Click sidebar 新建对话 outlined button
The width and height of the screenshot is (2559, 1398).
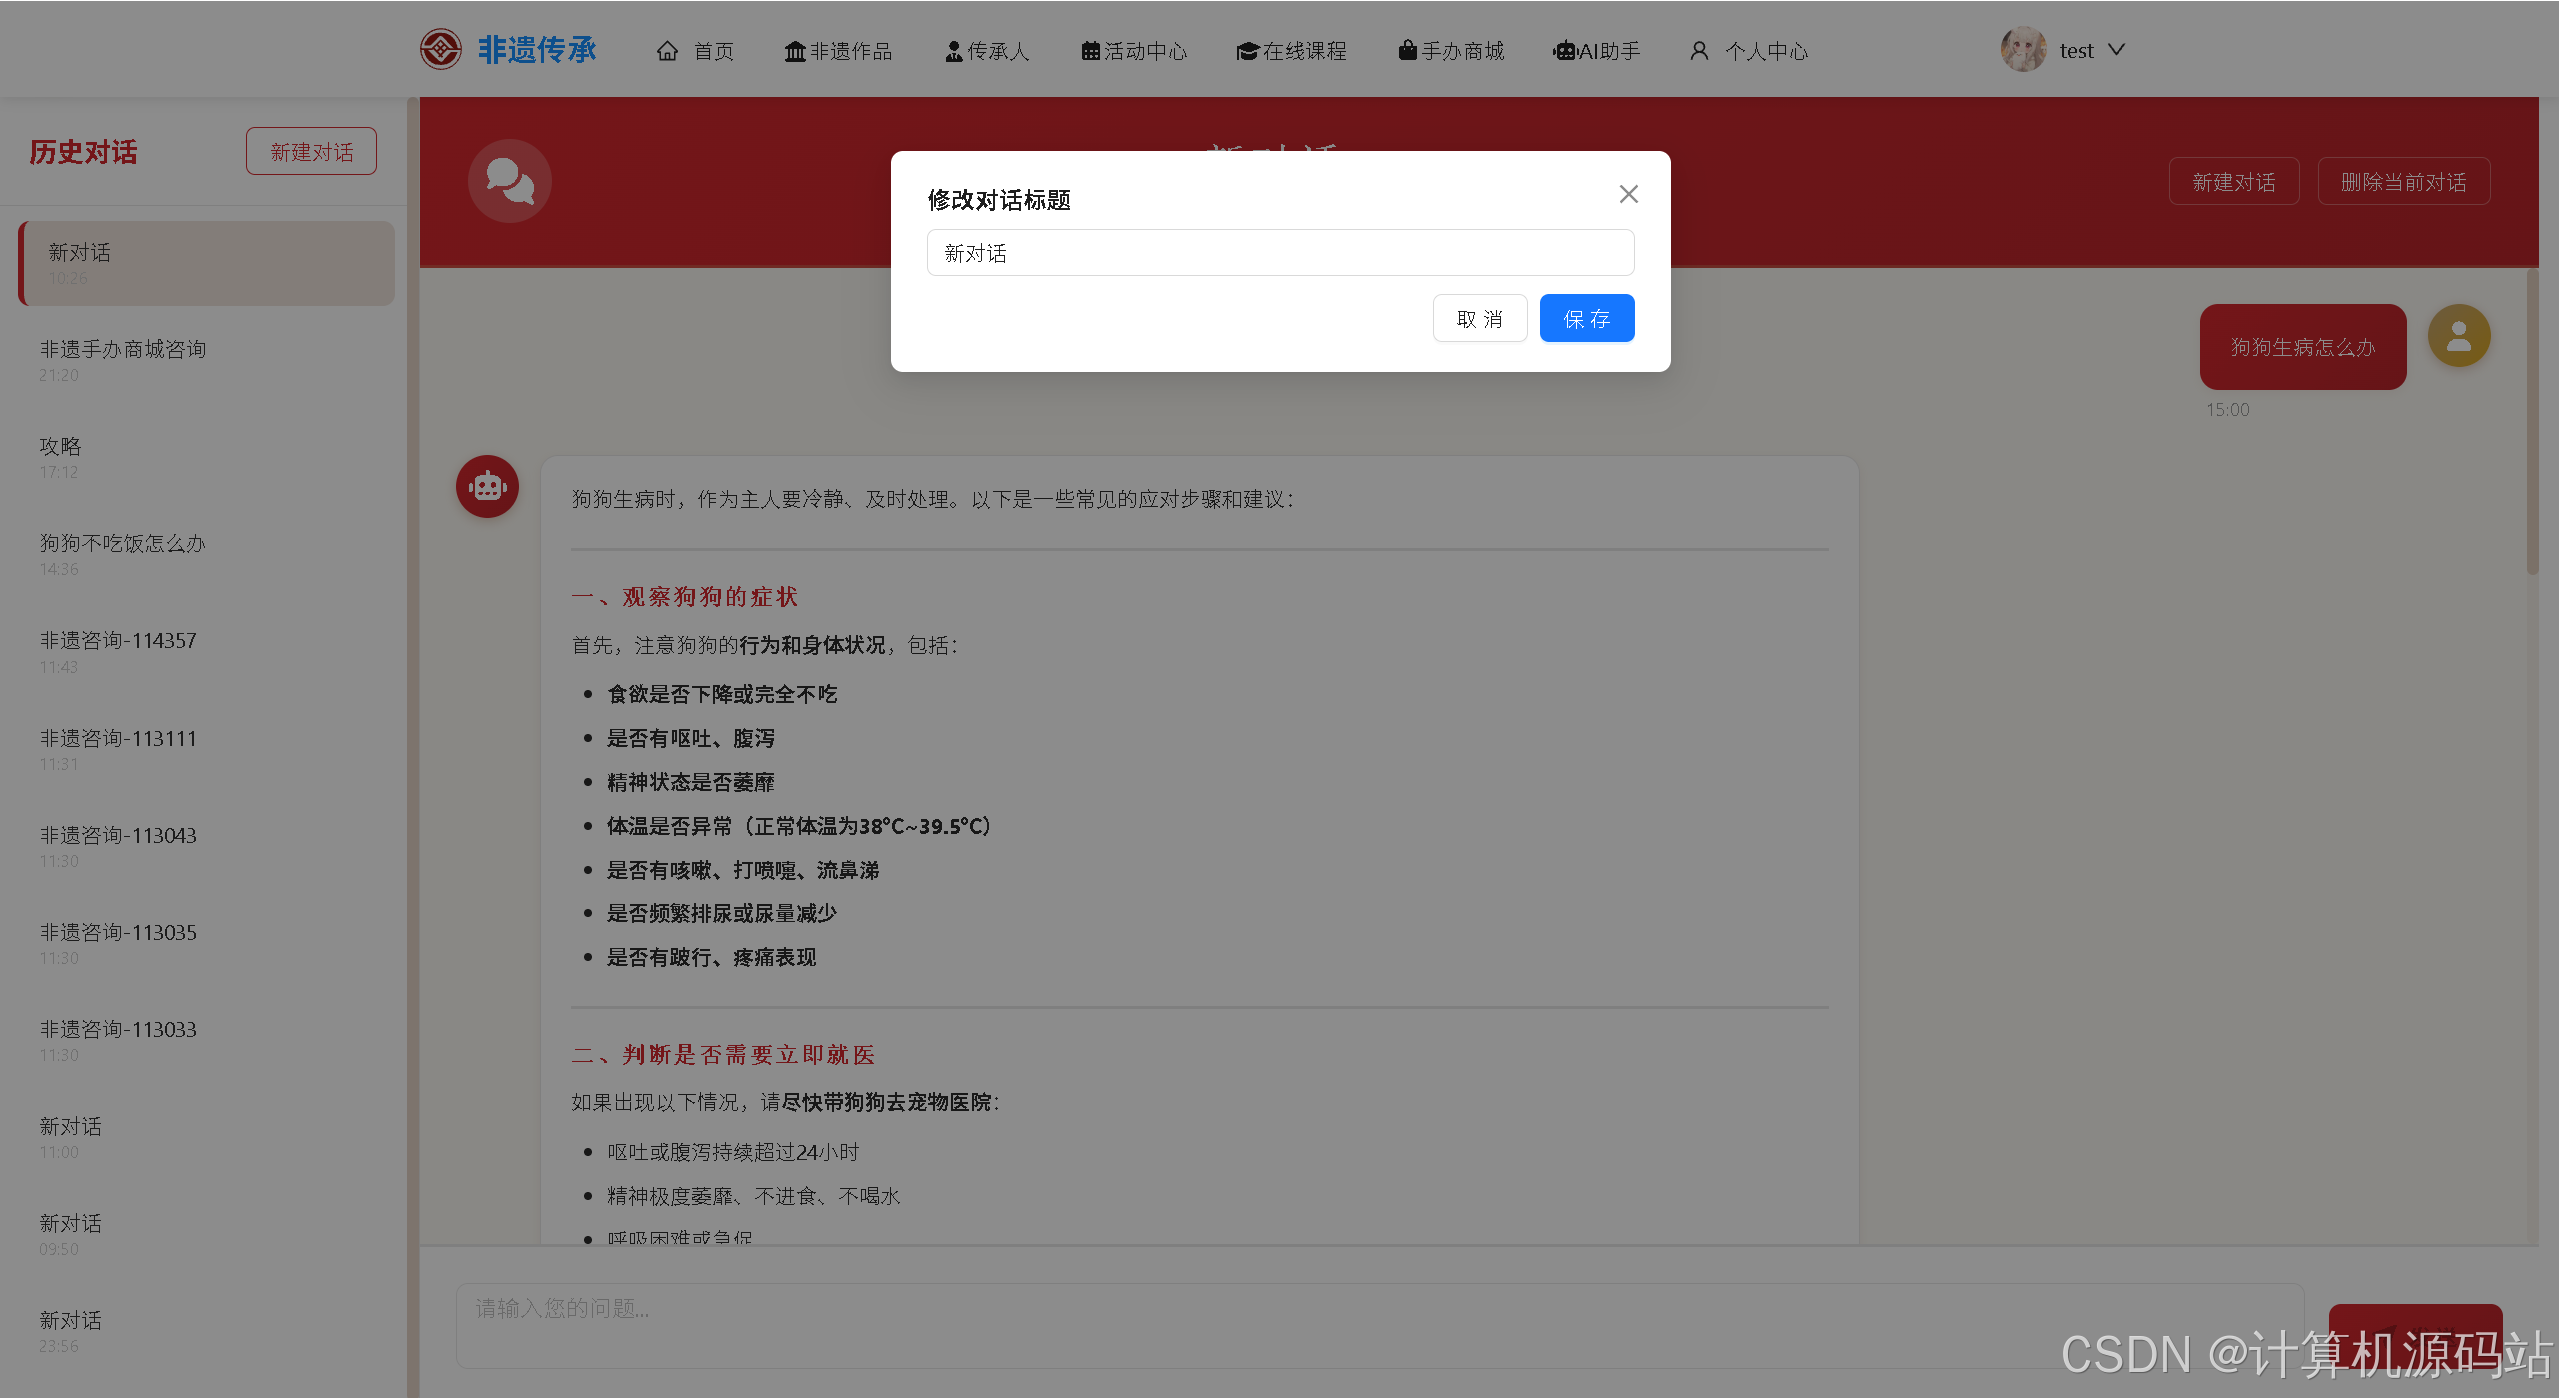(311, 152)
